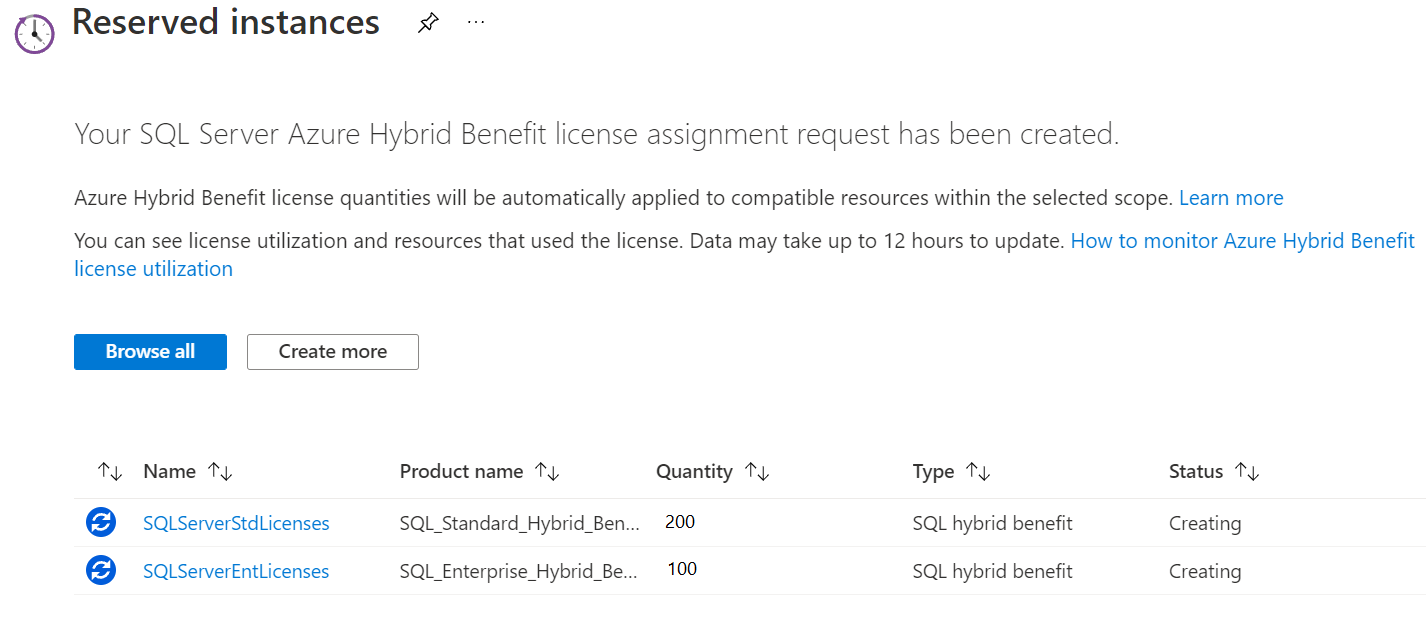Open How to monitor Azure Hybrid Benefit link
The width and height of the screenshot is (1428, 629).
(x=1242, y=241)
